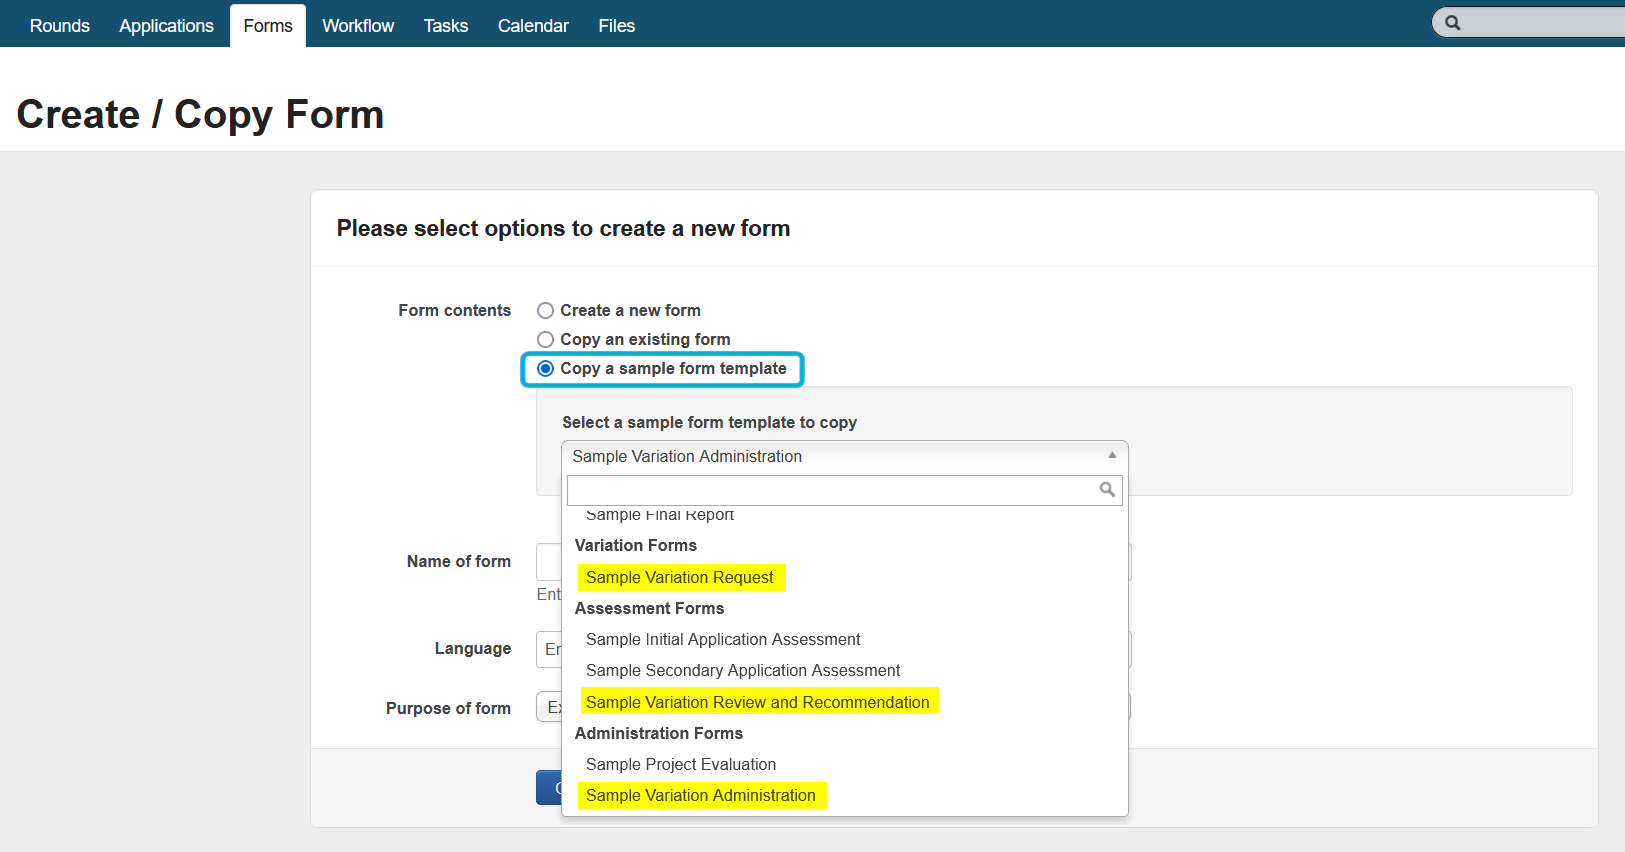Choose 'Sample Variation Review and Recommendation'
Viewport: 1625px width, 852px height.
pos(758,703)
